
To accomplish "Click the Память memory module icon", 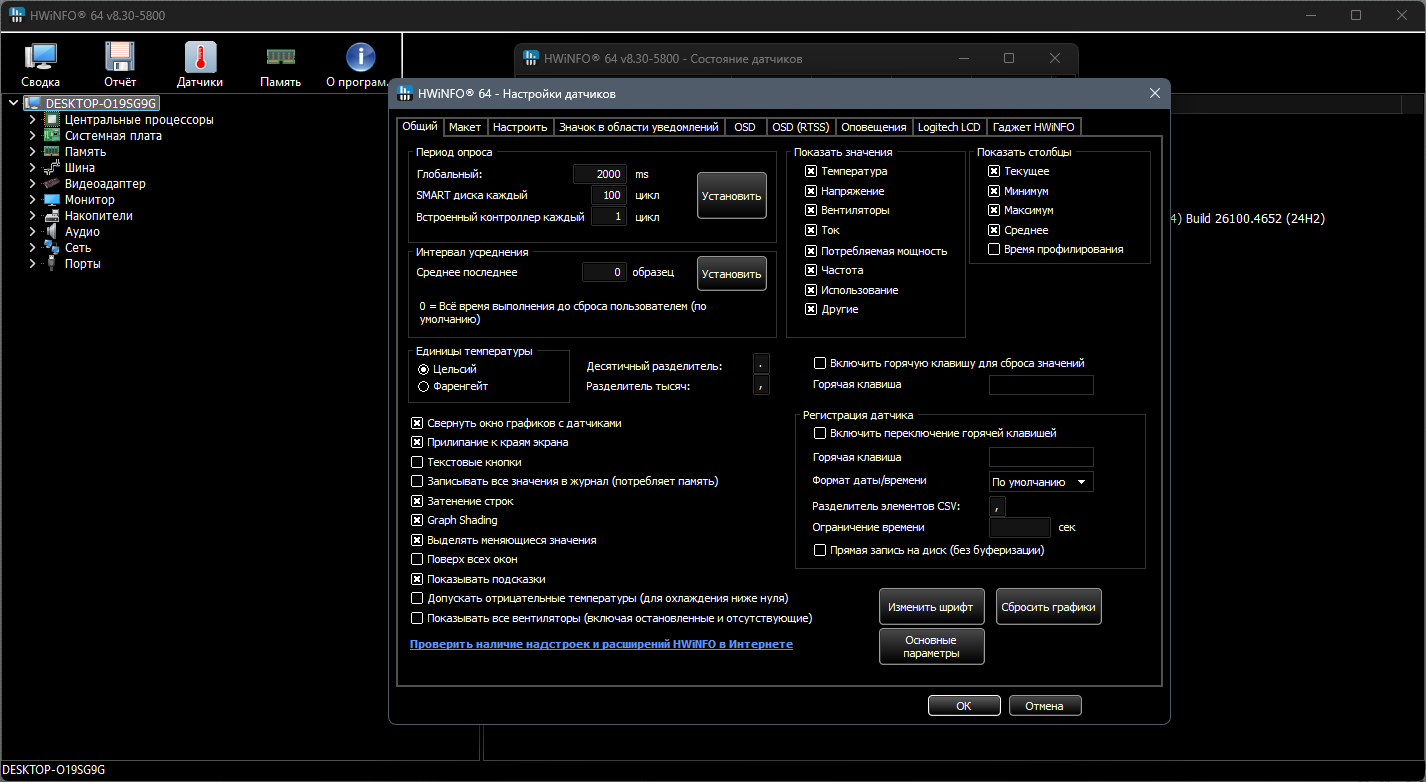I will [280, 57].
